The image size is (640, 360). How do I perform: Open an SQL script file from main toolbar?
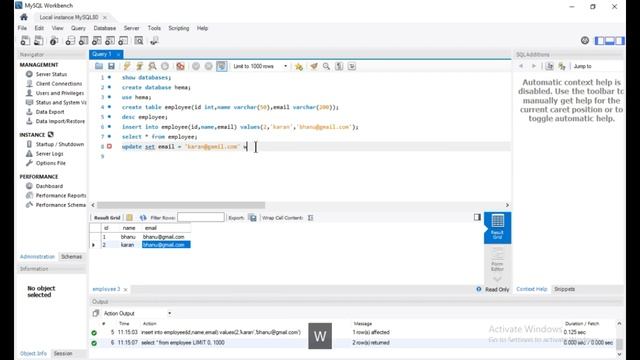[x=39, y=40]
